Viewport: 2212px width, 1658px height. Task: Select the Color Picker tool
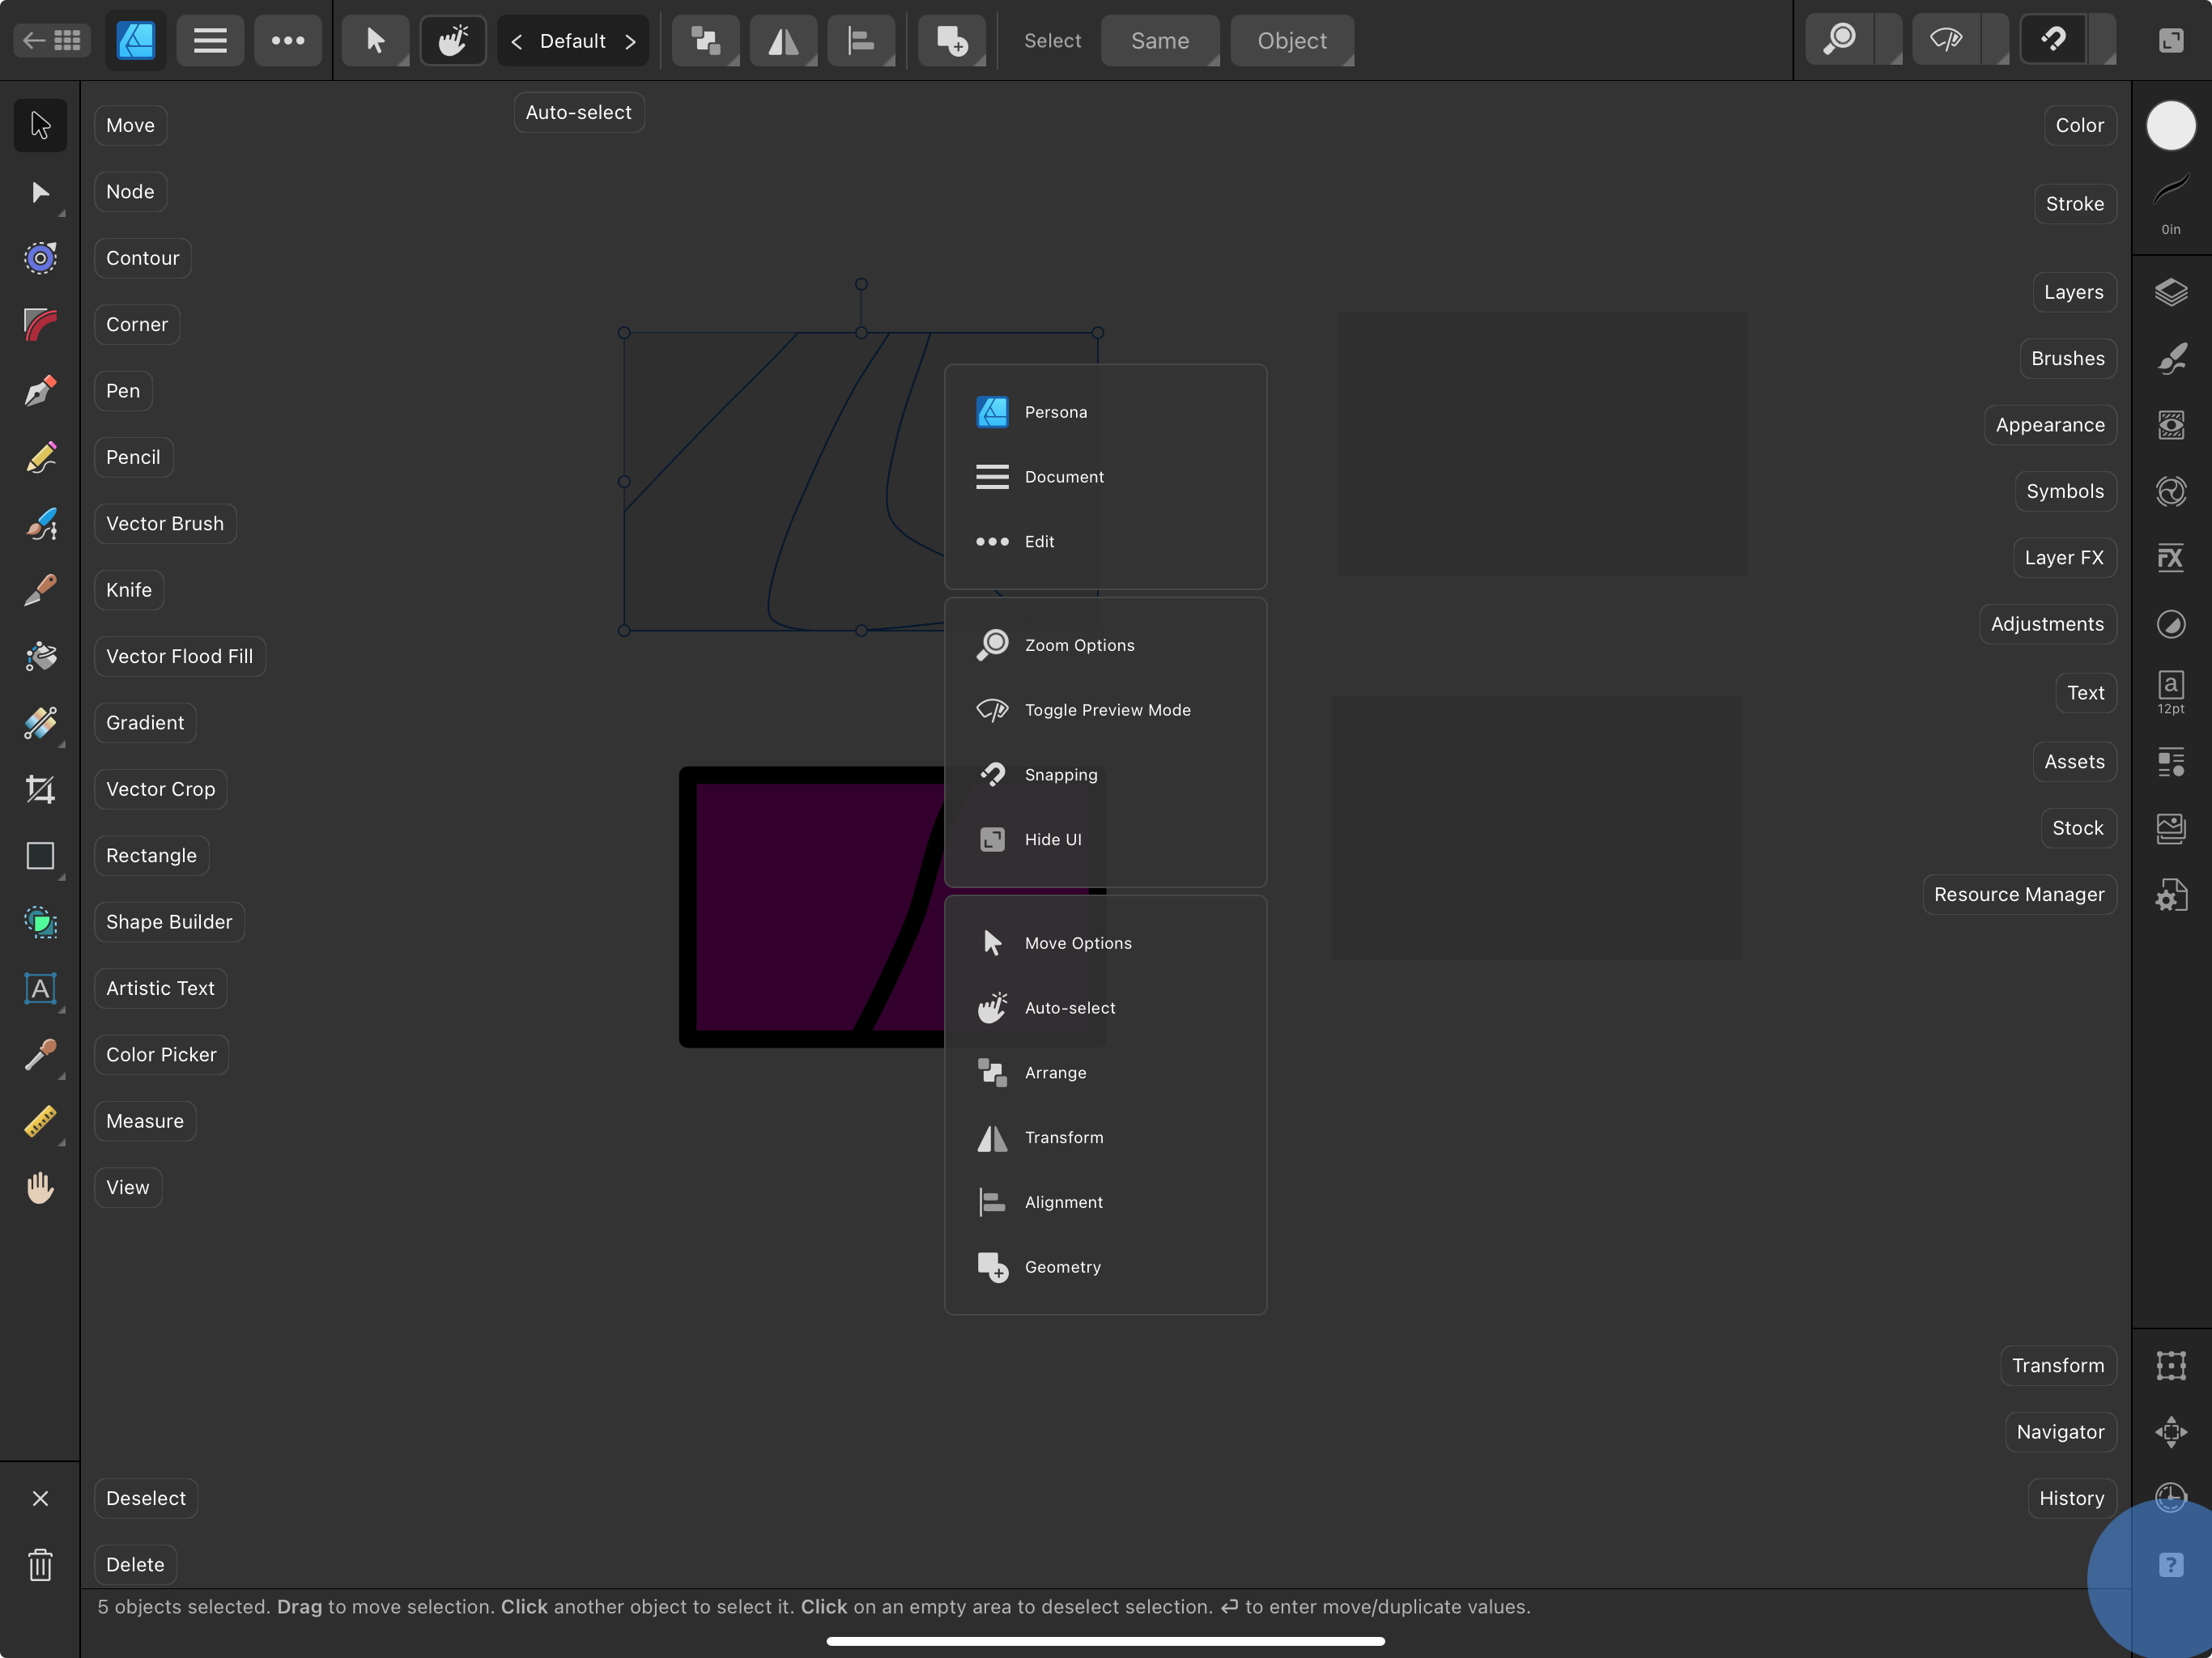pos(40,1055)
